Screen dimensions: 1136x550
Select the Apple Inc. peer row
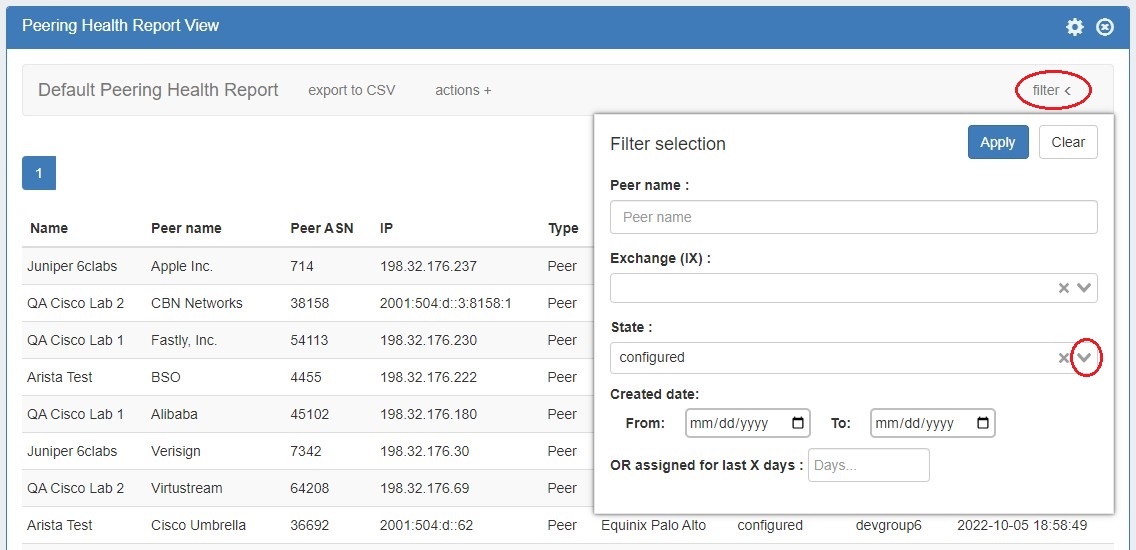point(182,266)
